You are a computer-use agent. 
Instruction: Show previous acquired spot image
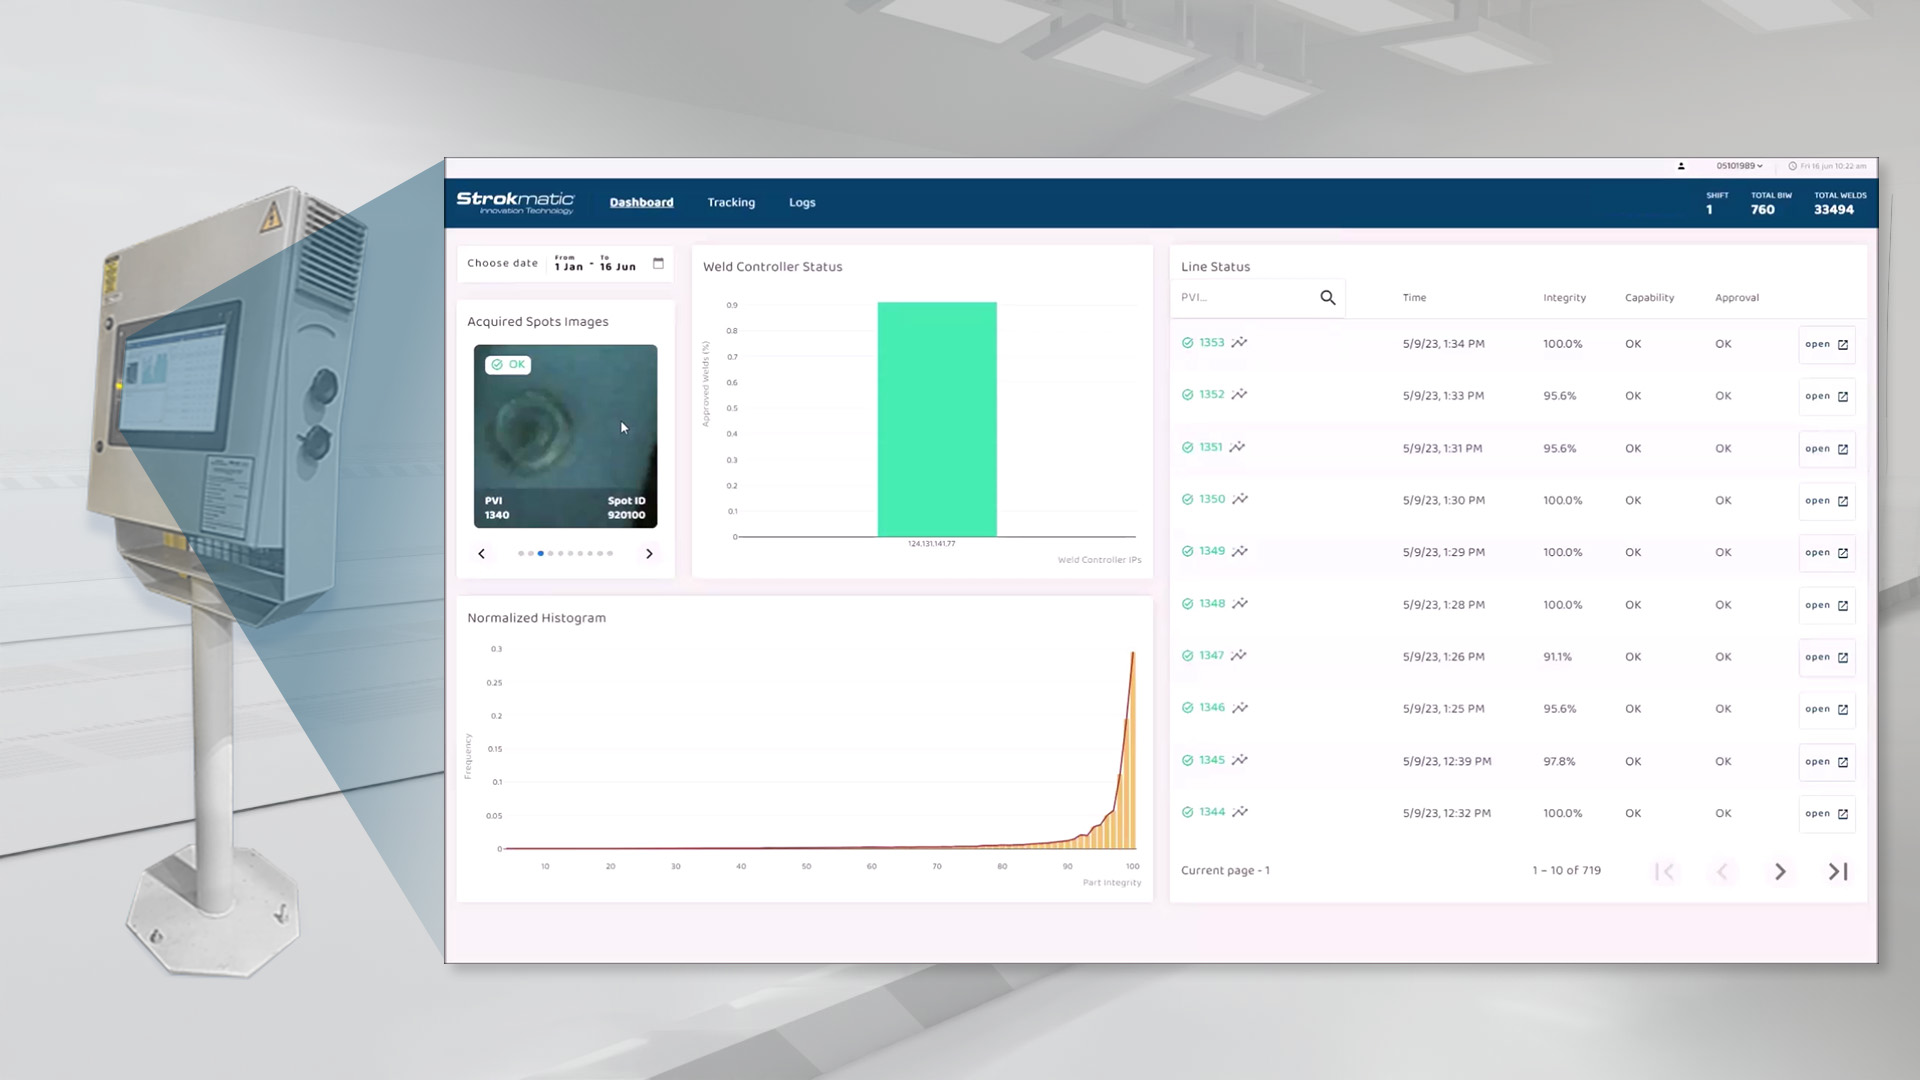[482, 554]
